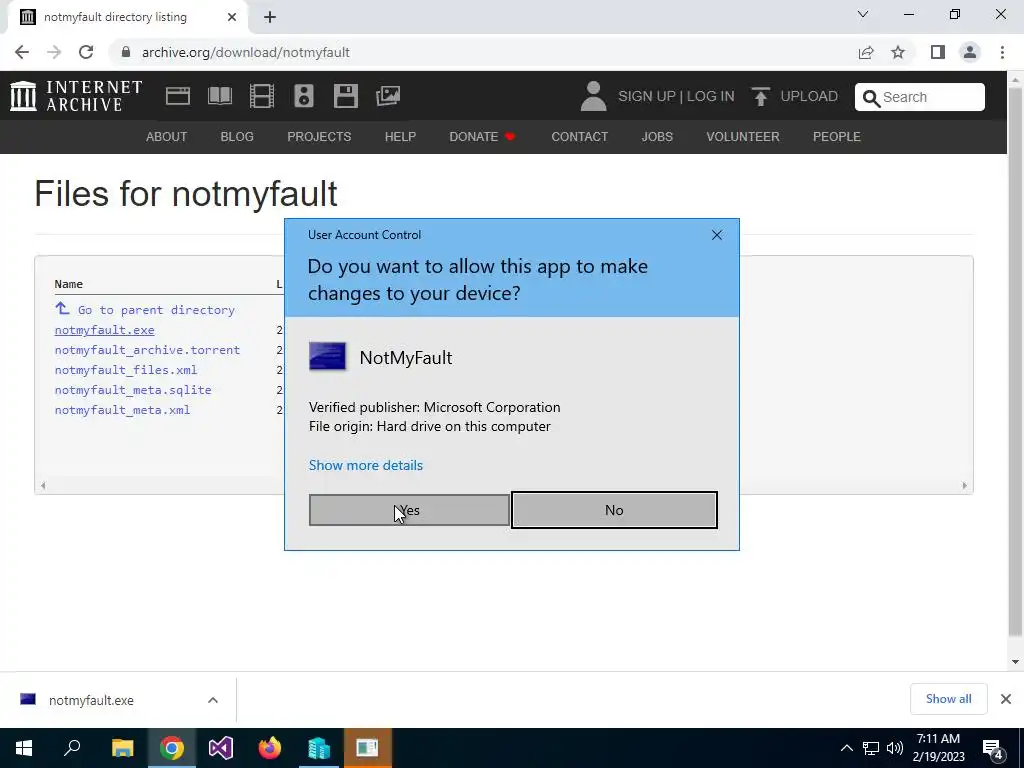Open Chrome three-dot menu
Image resolution: width=1024 pixels, height=768 pixels.
pyautogui.click(x=1002, y=52)
